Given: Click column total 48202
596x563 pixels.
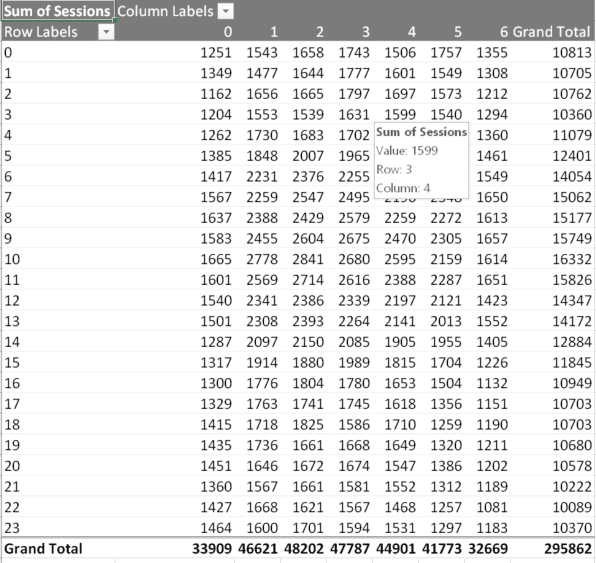Looking at the screenshot, I should [x=304, y=549].
